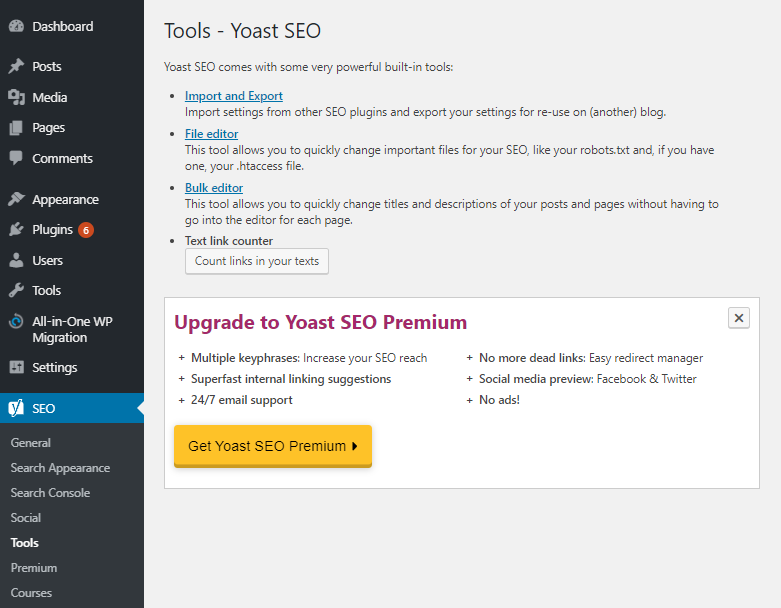Click Count links in your texts button
Screen dimensions: 781x608
click(257, 261)
